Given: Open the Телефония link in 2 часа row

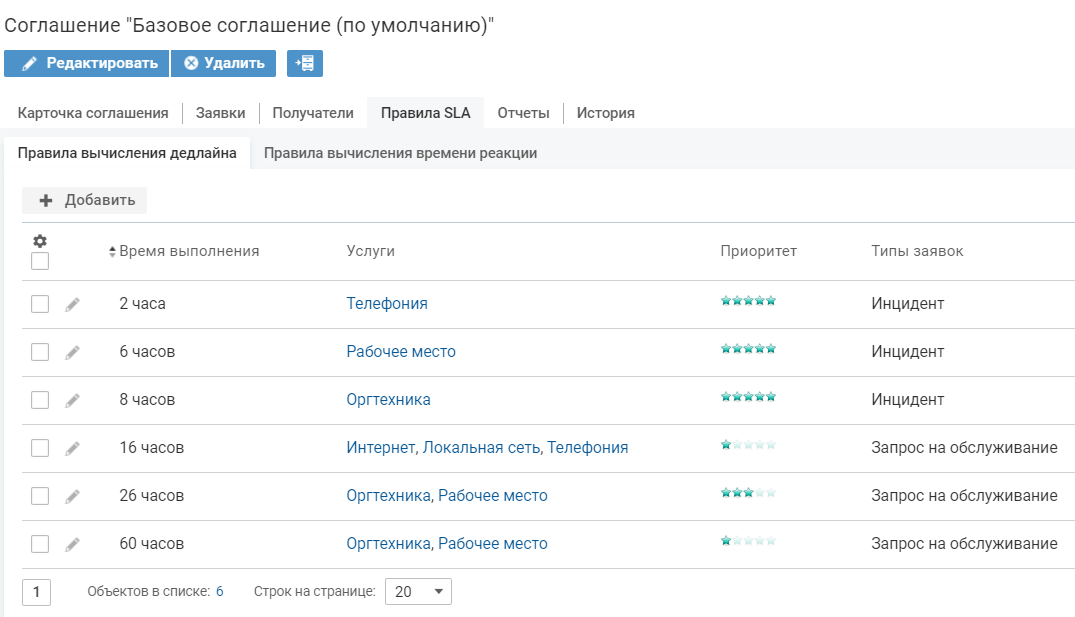Looking at the screenshot, I should click(387, 304).
